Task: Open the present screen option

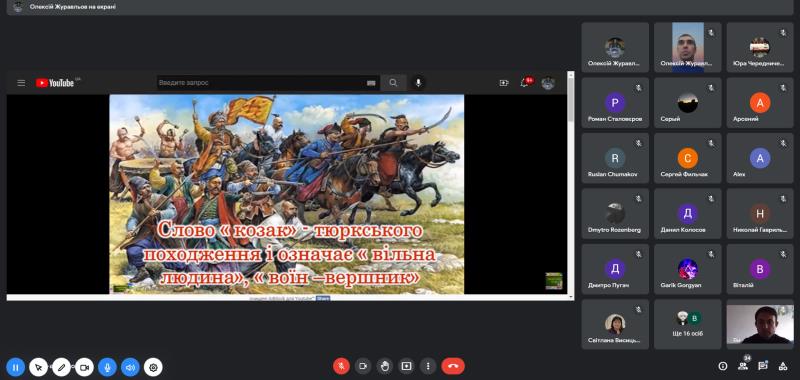Action: point(406,366)
